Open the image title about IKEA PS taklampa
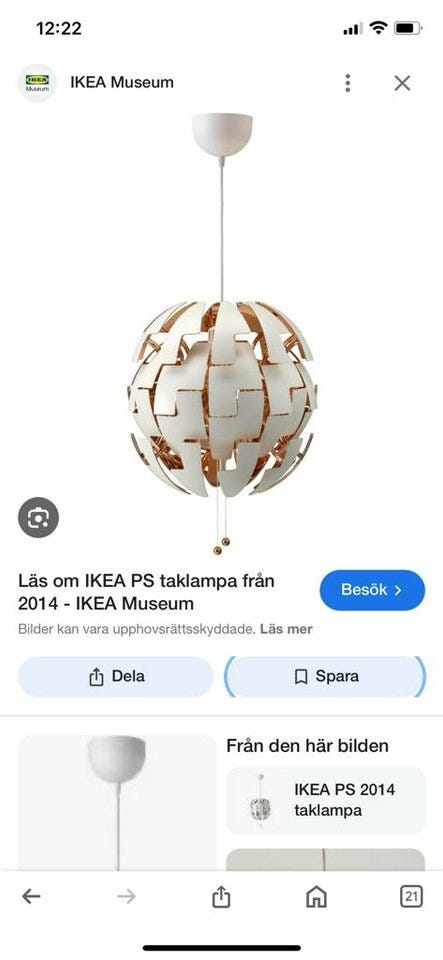This screenshot has height=960, width=443. click(x=146, y=591)
